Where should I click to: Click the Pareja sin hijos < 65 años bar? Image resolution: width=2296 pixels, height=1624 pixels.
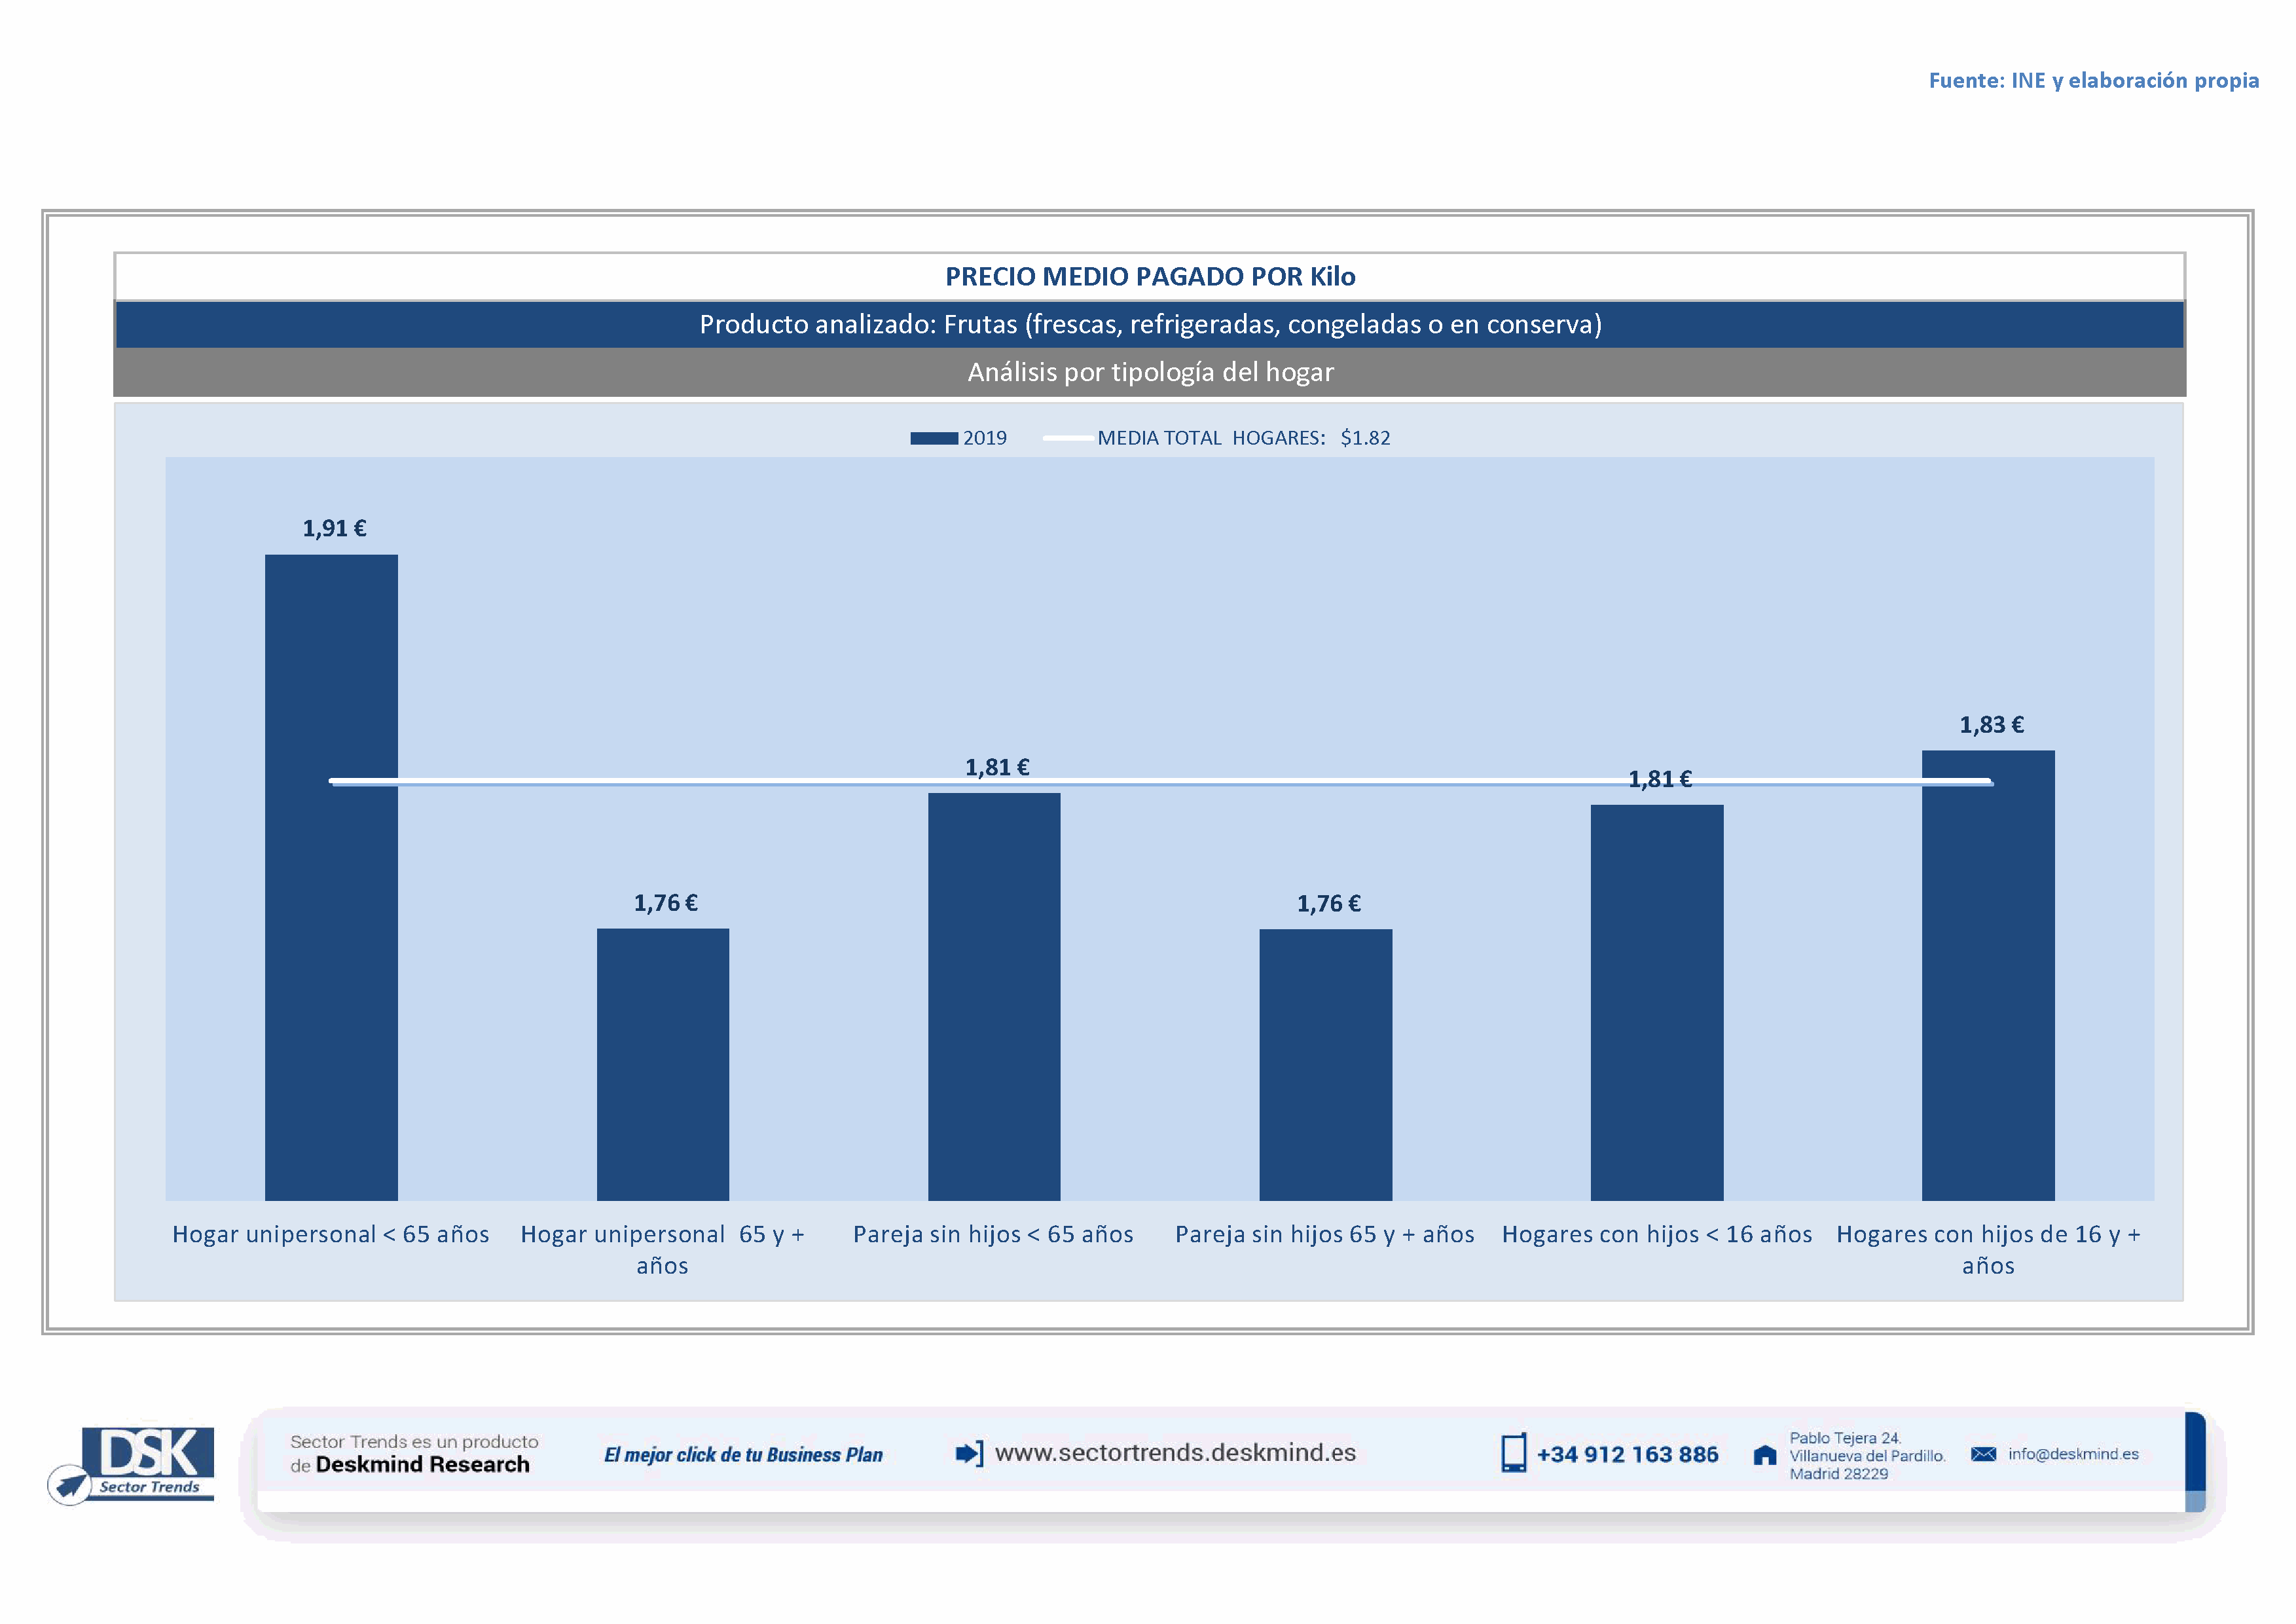[993, 1000]
